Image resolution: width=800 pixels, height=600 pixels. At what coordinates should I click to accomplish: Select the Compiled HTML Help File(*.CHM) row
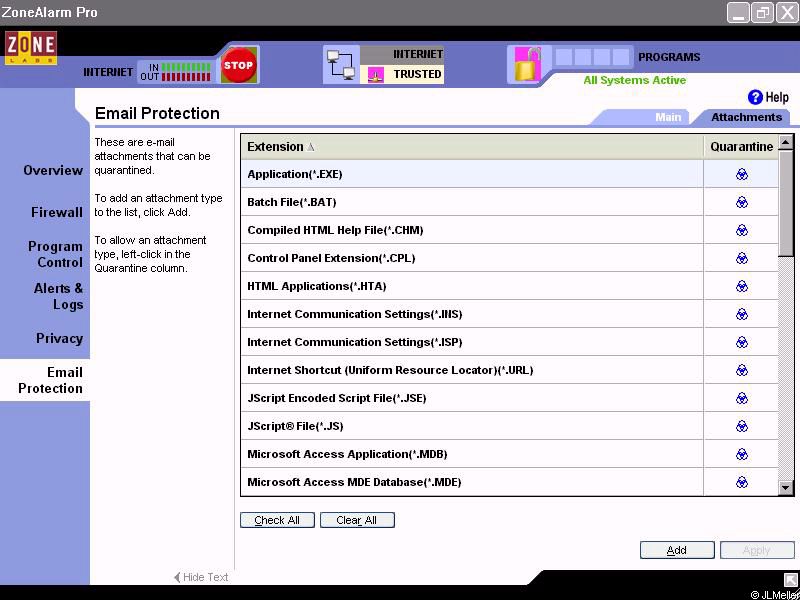(x=472, y=231)
